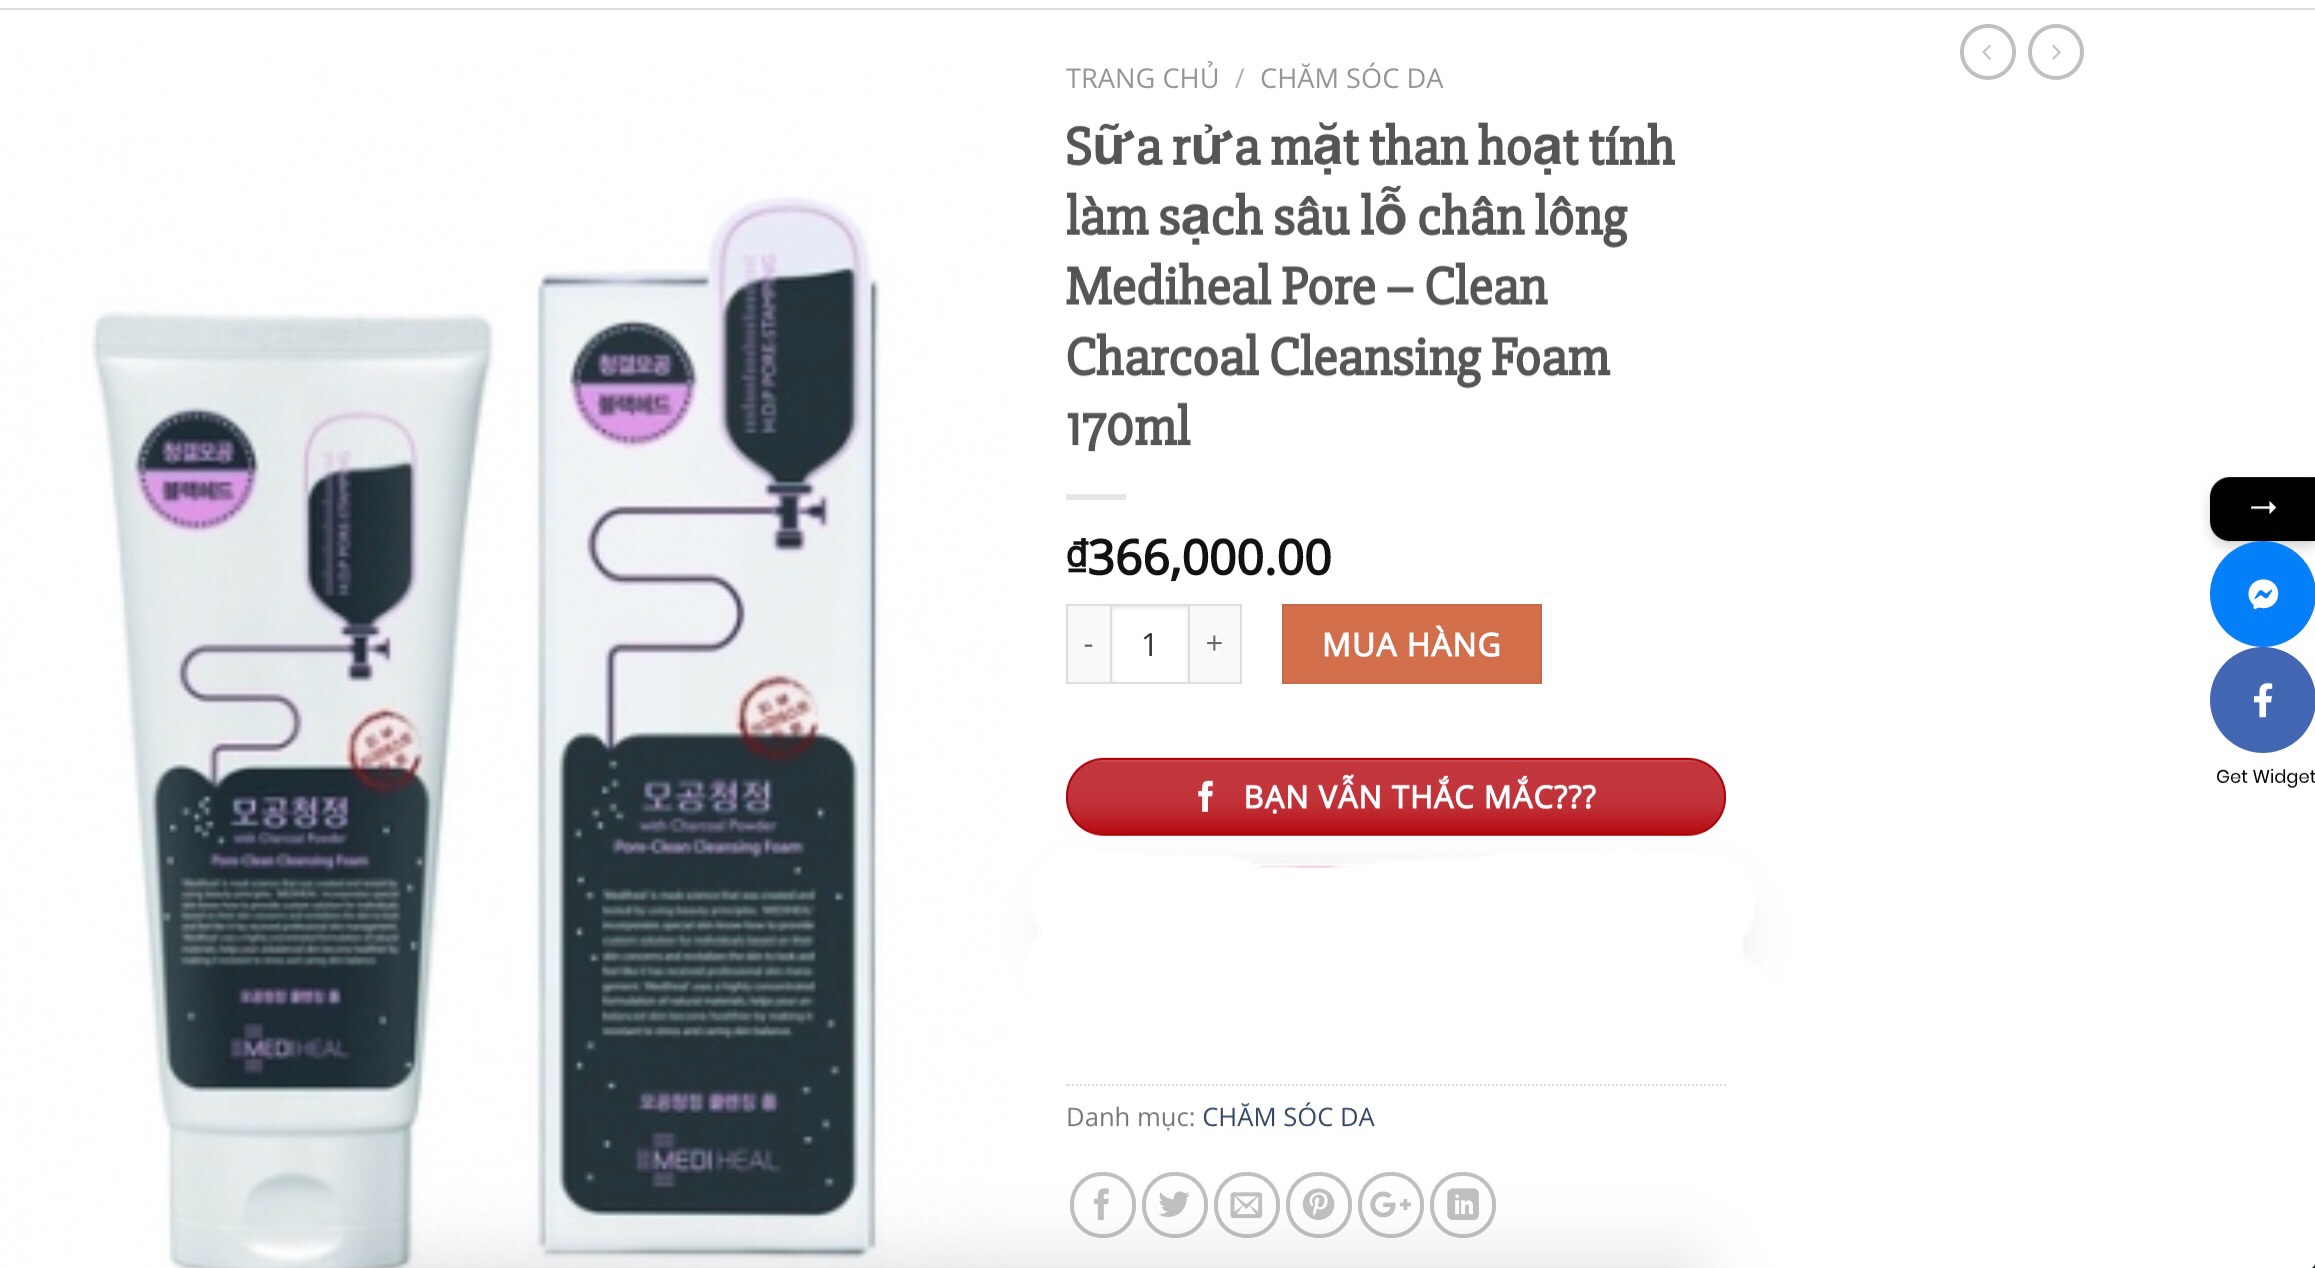This screenshot has height=1268, width=2315.
Task: Open TRANG CHỦ breadcrumb link
Action: (x=1142, y=78)
